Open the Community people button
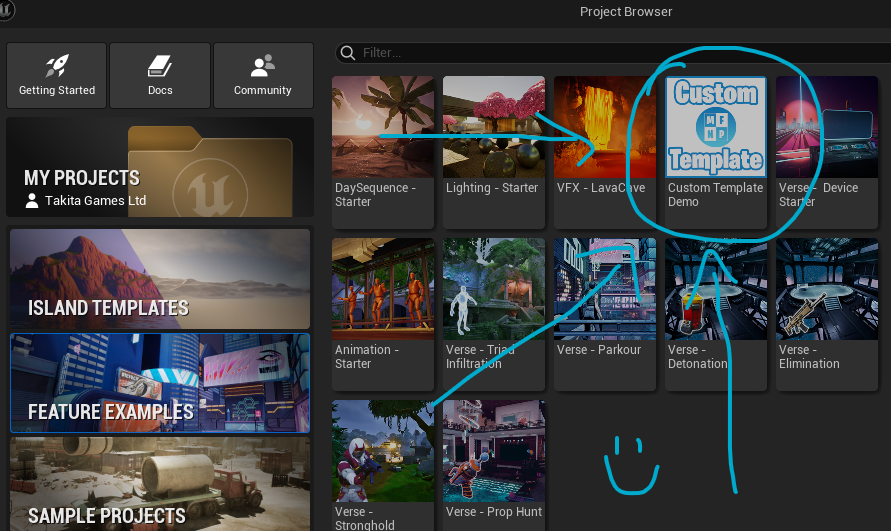This screenshot has width=891, height=531. point(263,75)
